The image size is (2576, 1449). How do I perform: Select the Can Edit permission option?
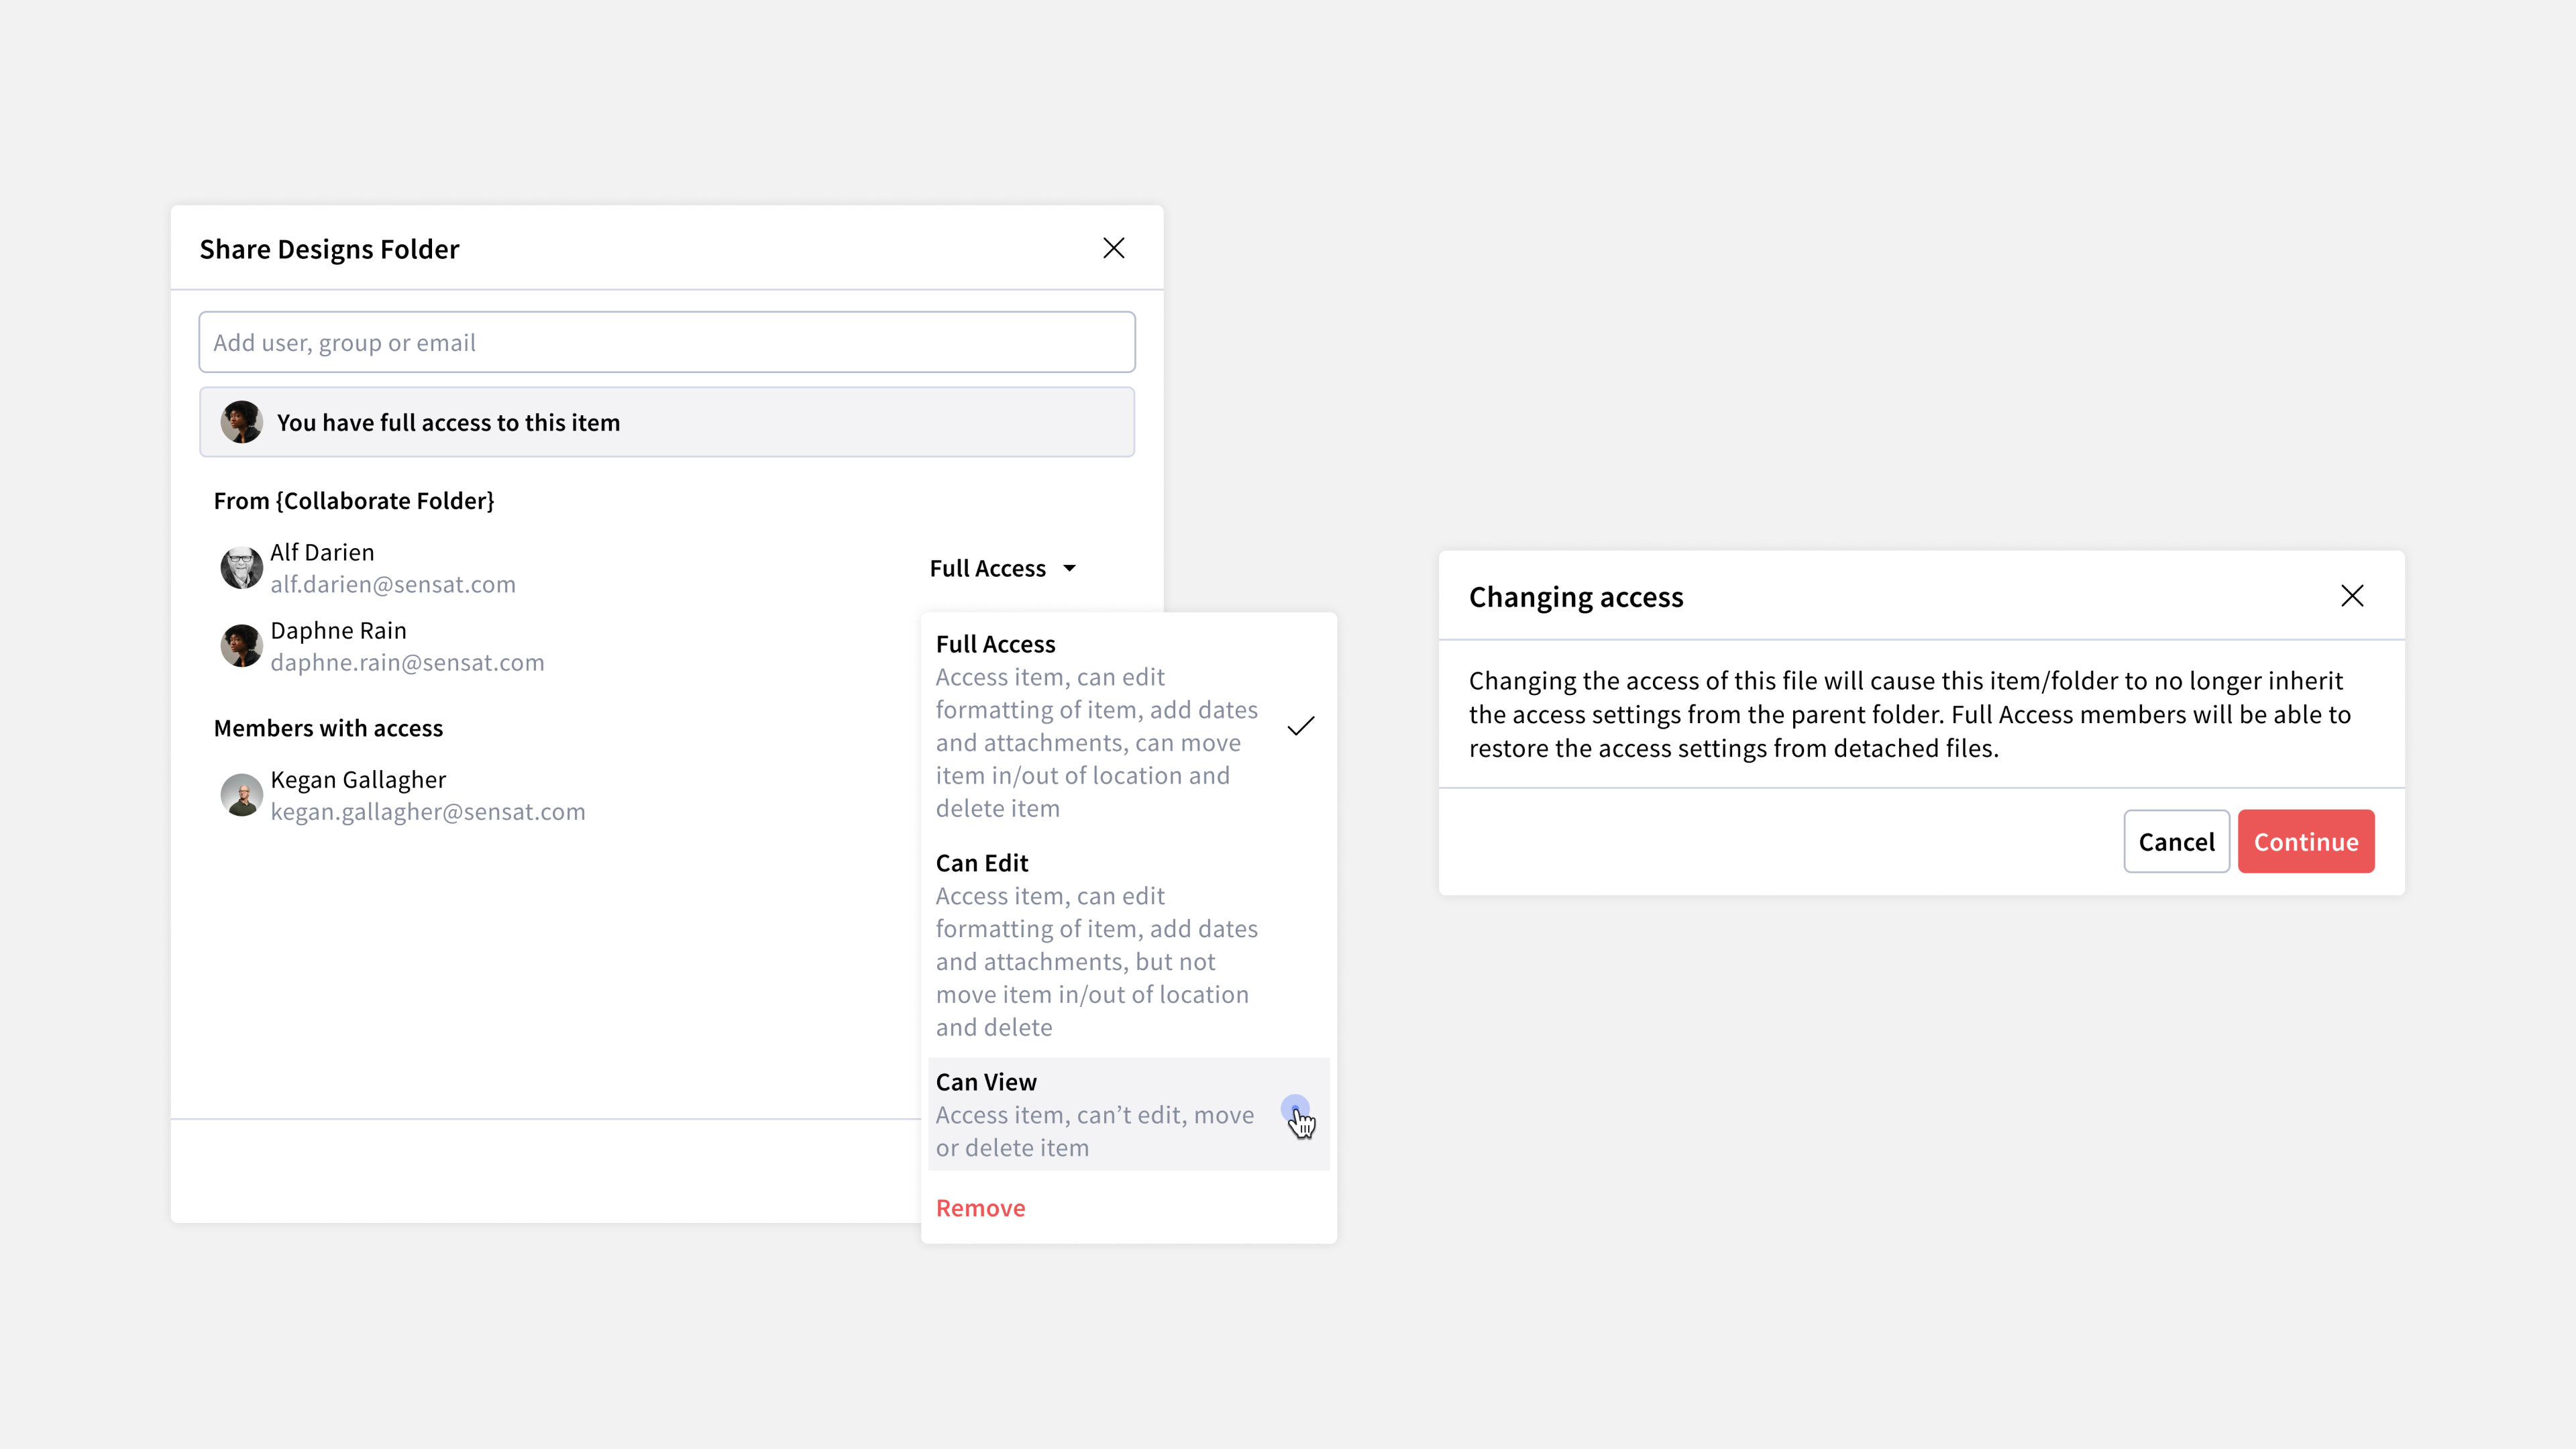coord(1128,945)
